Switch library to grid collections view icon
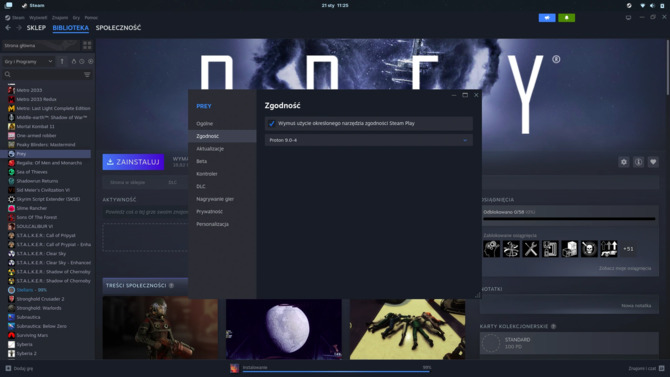Viewport: 670px width, 377px height. click(87, 45)
